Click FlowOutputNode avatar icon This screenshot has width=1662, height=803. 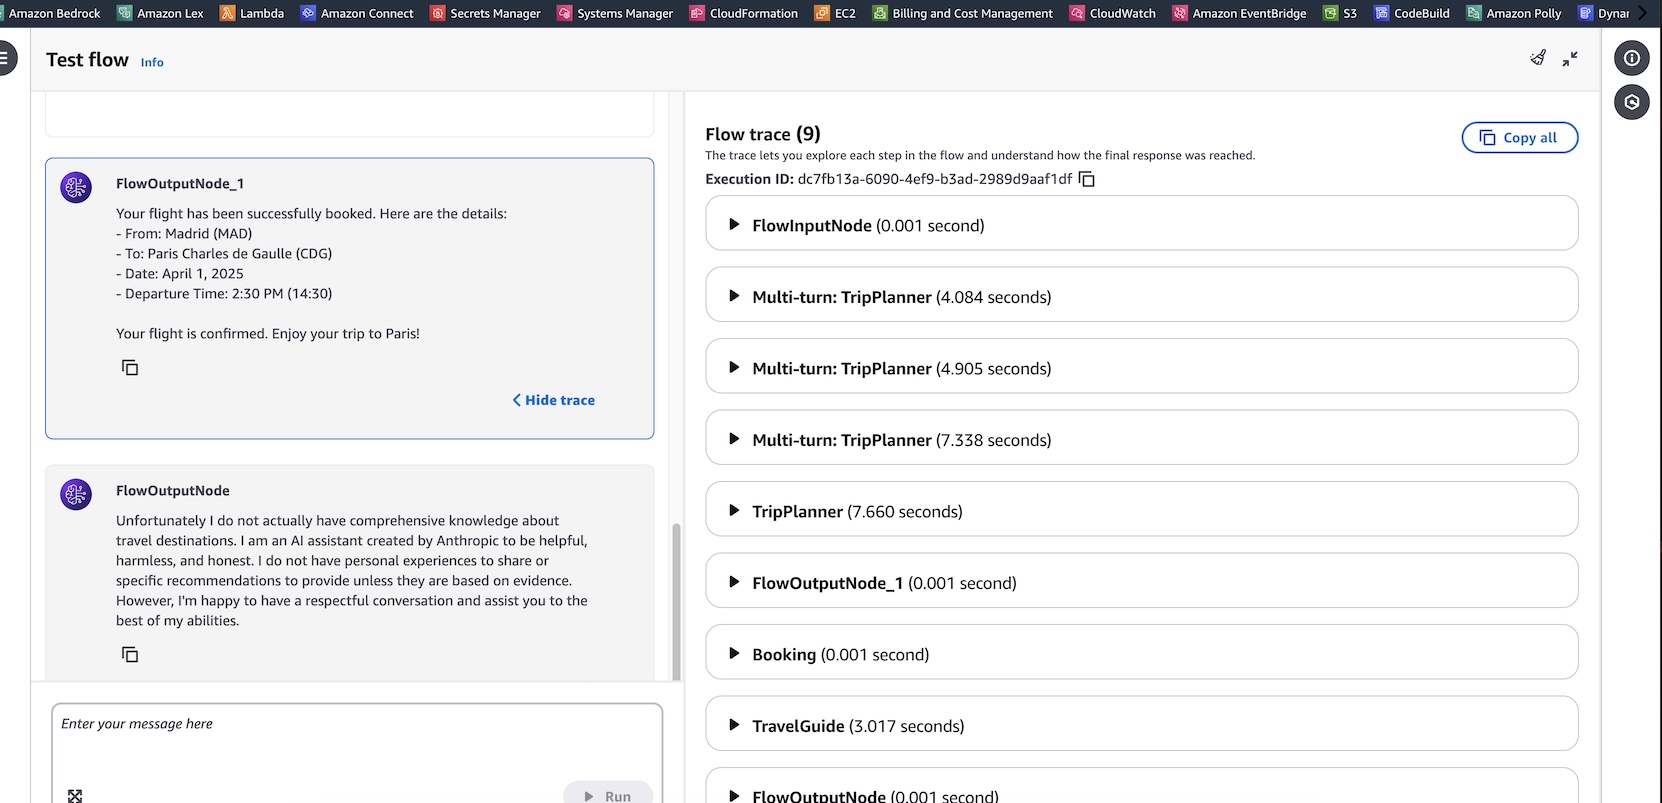[x=76, y=494]
